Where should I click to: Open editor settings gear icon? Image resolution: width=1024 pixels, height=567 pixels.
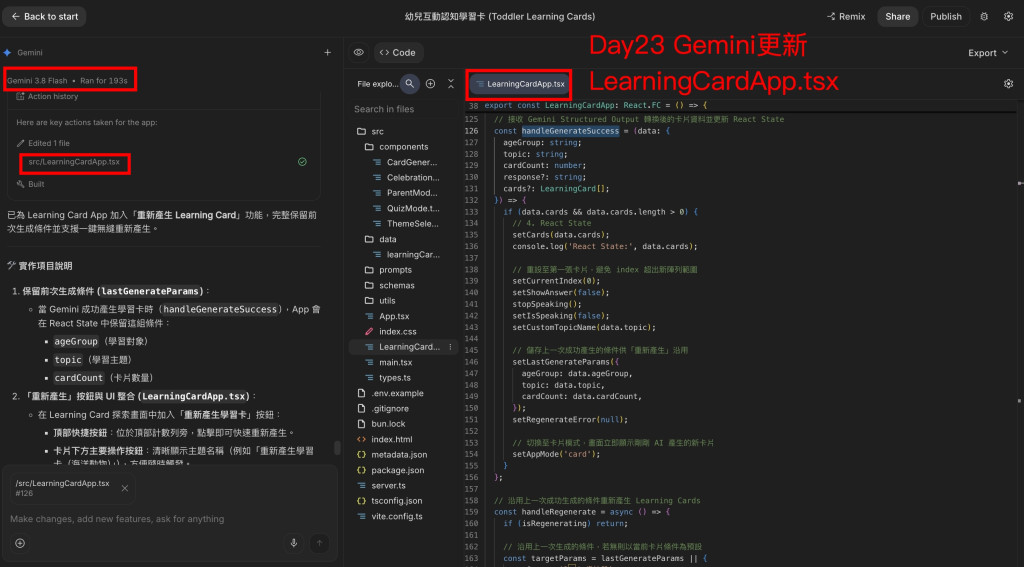[1008, 84]
